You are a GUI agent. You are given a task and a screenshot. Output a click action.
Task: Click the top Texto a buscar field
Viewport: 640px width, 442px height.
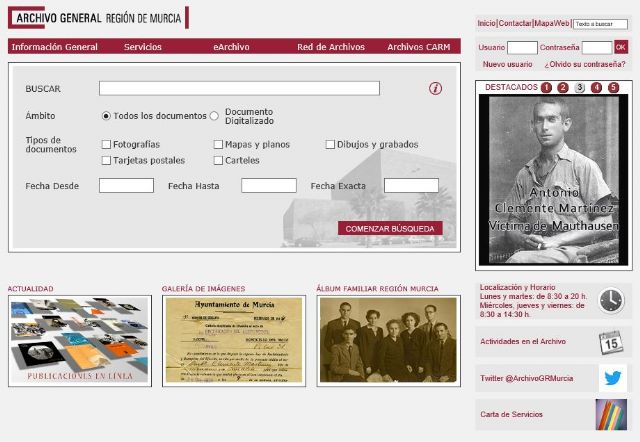pos(600,24)
